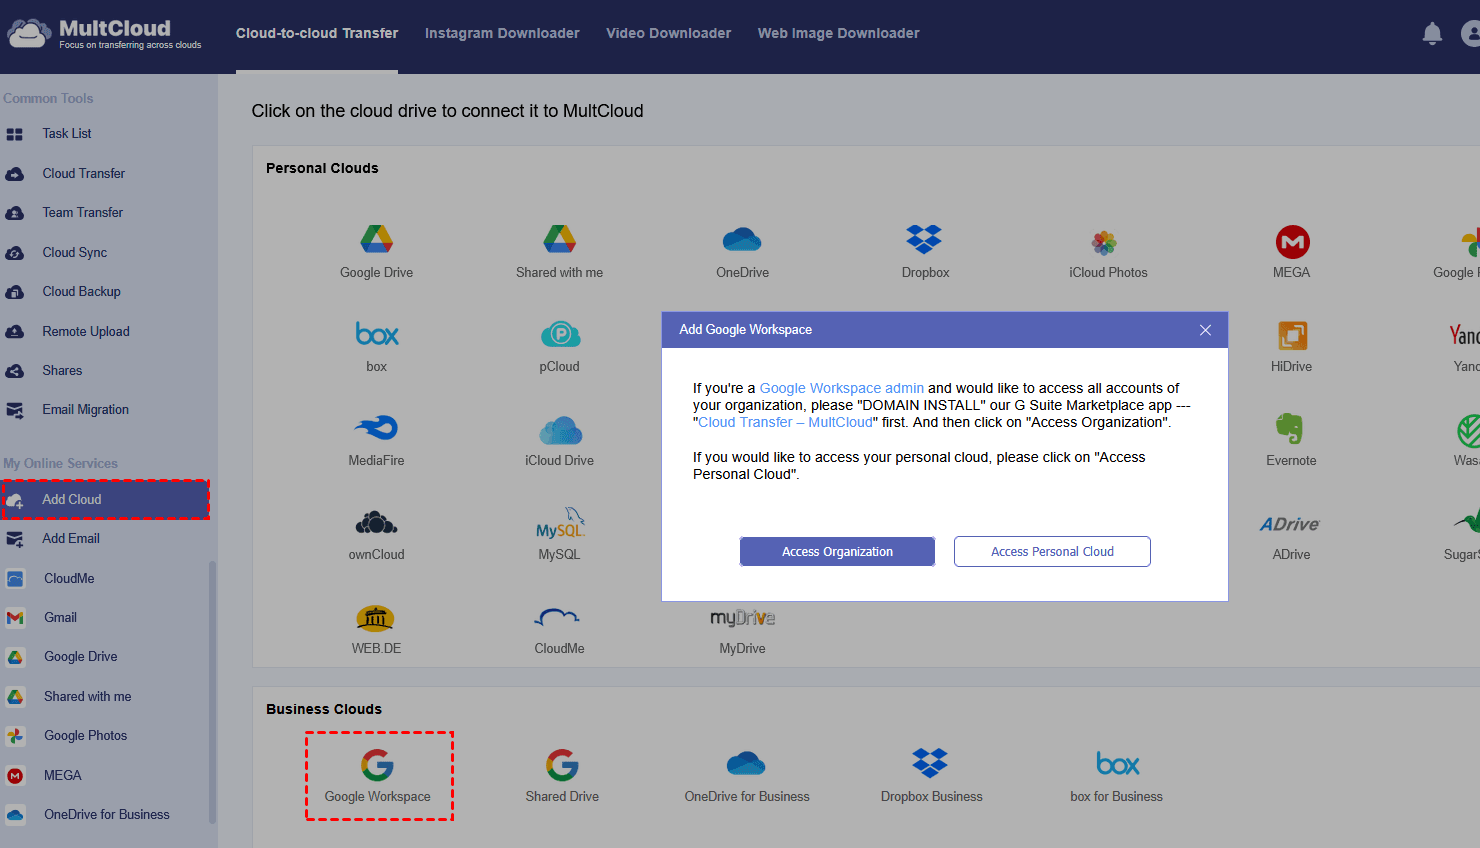Select the iCloud Photos icon
1480x848 pixels.
[x=1104, y=242]
